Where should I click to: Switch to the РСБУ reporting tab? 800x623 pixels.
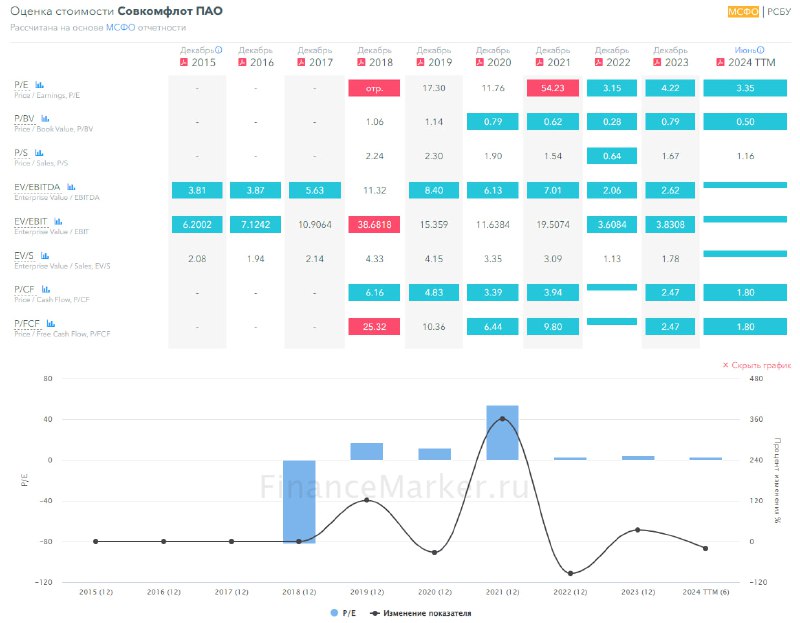coord(779,11)
